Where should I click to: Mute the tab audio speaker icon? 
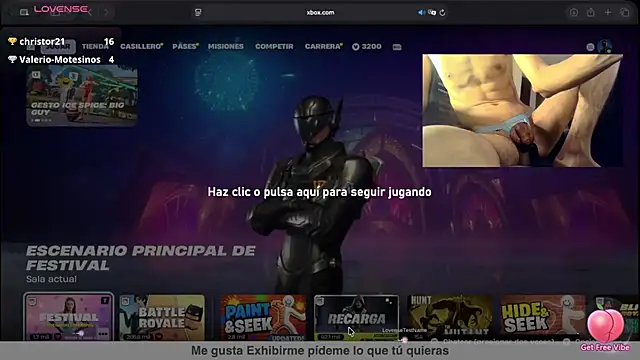[421, 13]
